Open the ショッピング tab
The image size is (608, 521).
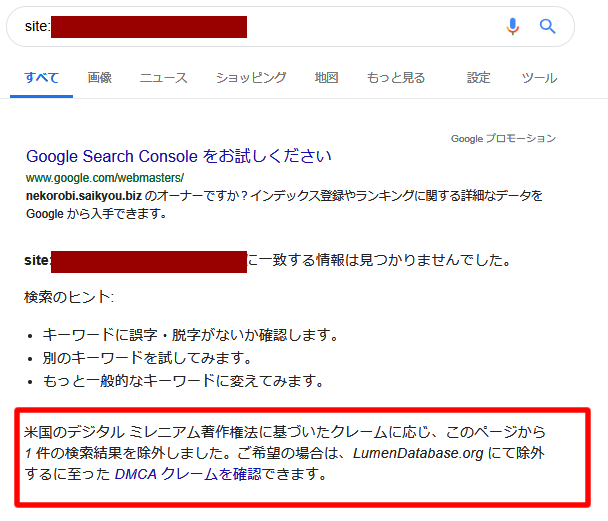[251, 78]
